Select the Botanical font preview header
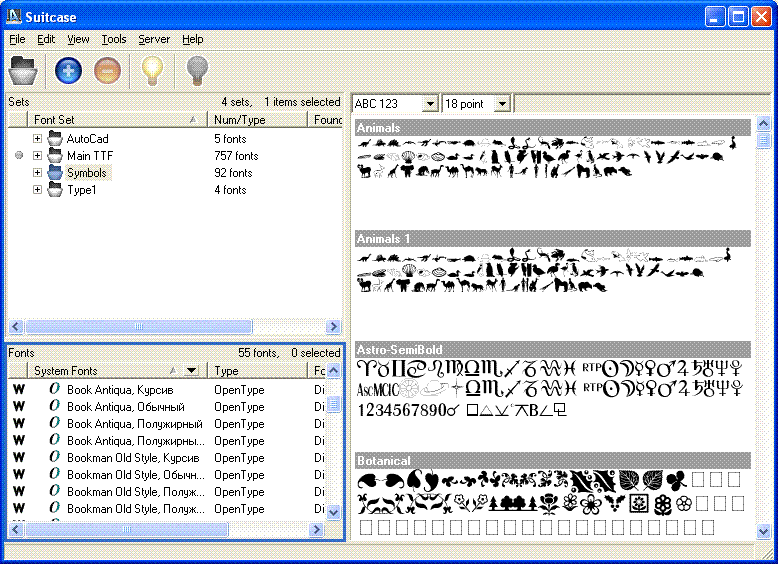Screen dimensions: 778x564 (553, 460)
